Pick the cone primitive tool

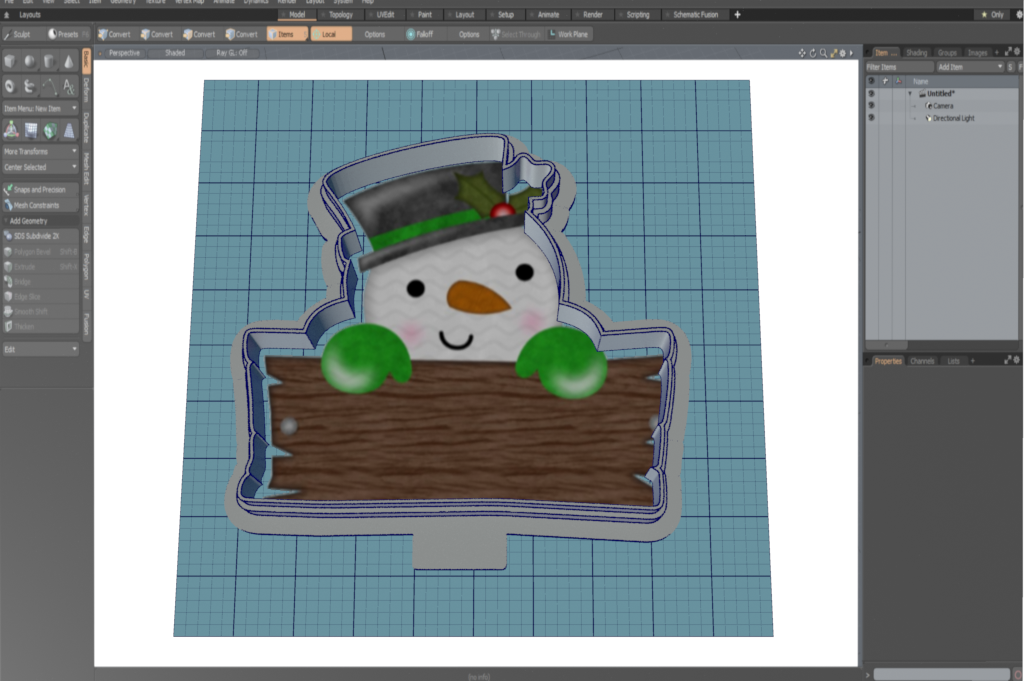68,62
